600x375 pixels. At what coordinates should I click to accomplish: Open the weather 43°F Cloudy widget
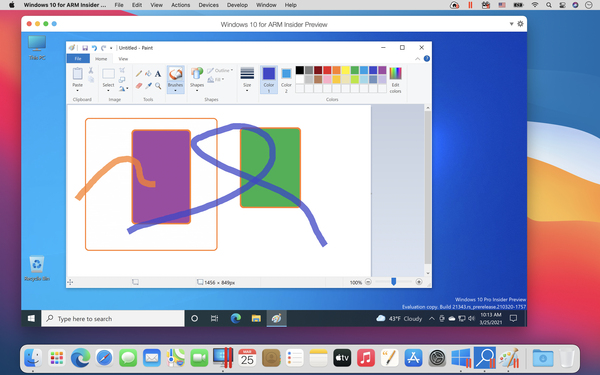point(399,318)
